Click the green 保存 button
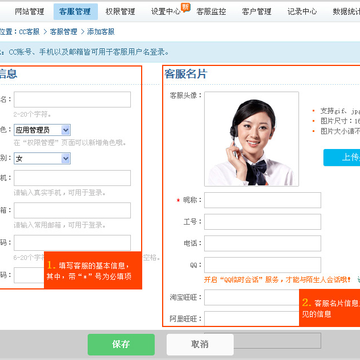 121,345
